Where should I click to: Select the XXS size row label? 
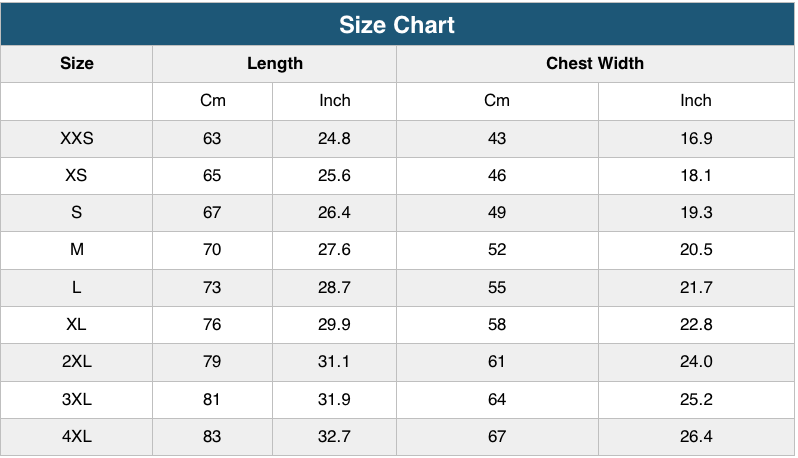pos(77,139)
